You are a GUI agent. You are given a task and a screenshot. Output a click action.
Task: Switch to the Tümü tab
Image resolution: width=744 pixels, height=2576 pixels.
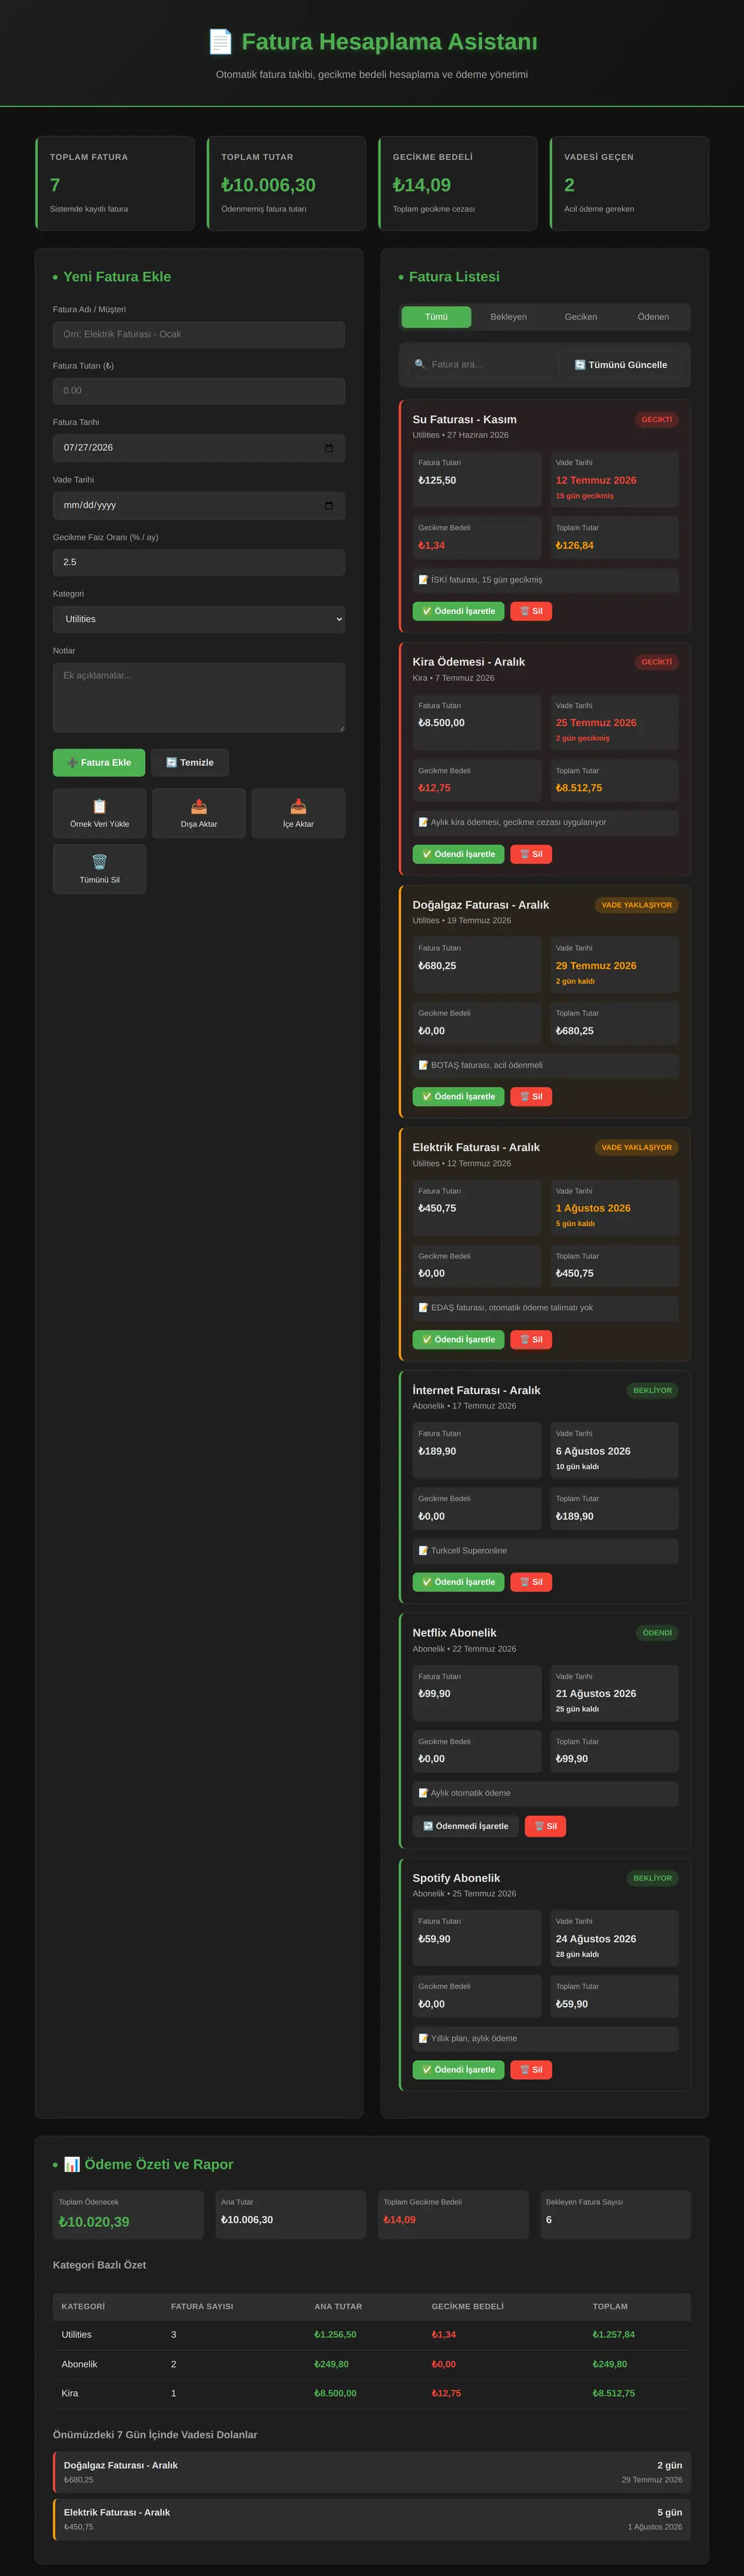[x=436, y=317]
